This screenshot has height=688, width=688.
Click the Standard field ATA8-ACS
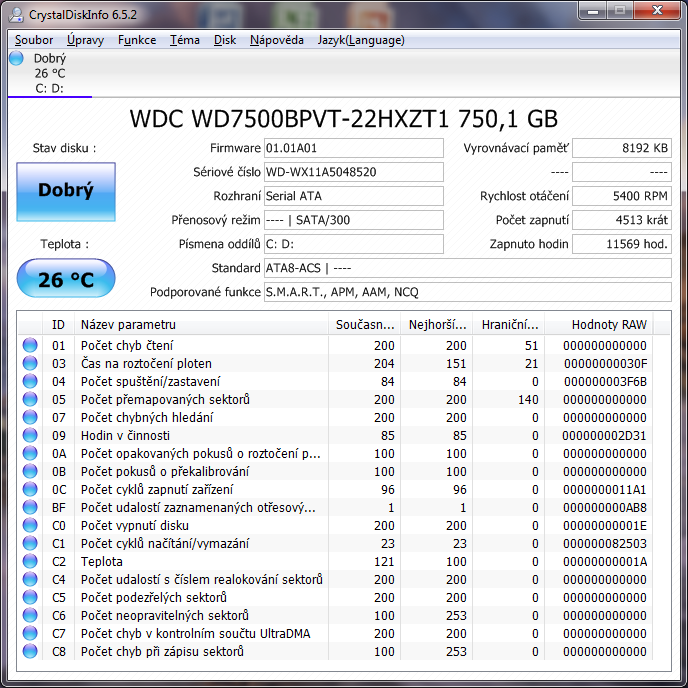(468, 268)
